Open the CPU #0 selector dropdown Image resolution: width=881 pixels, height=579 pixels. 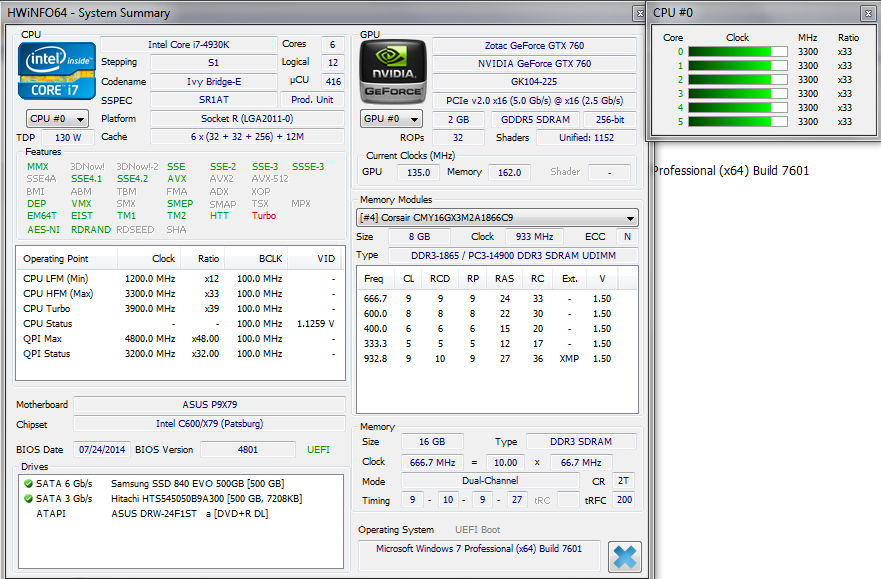[57, 119]
